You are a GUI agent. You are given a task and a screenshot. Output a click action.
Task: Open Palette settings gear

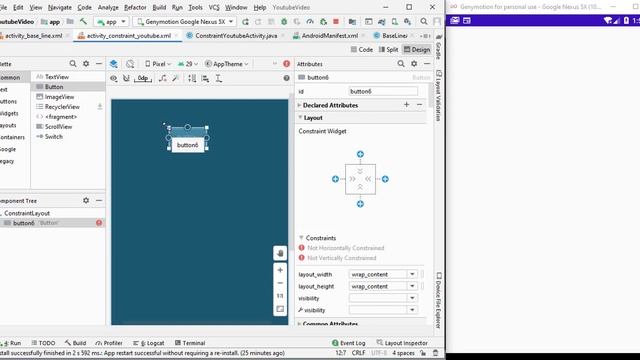(86, 64)
